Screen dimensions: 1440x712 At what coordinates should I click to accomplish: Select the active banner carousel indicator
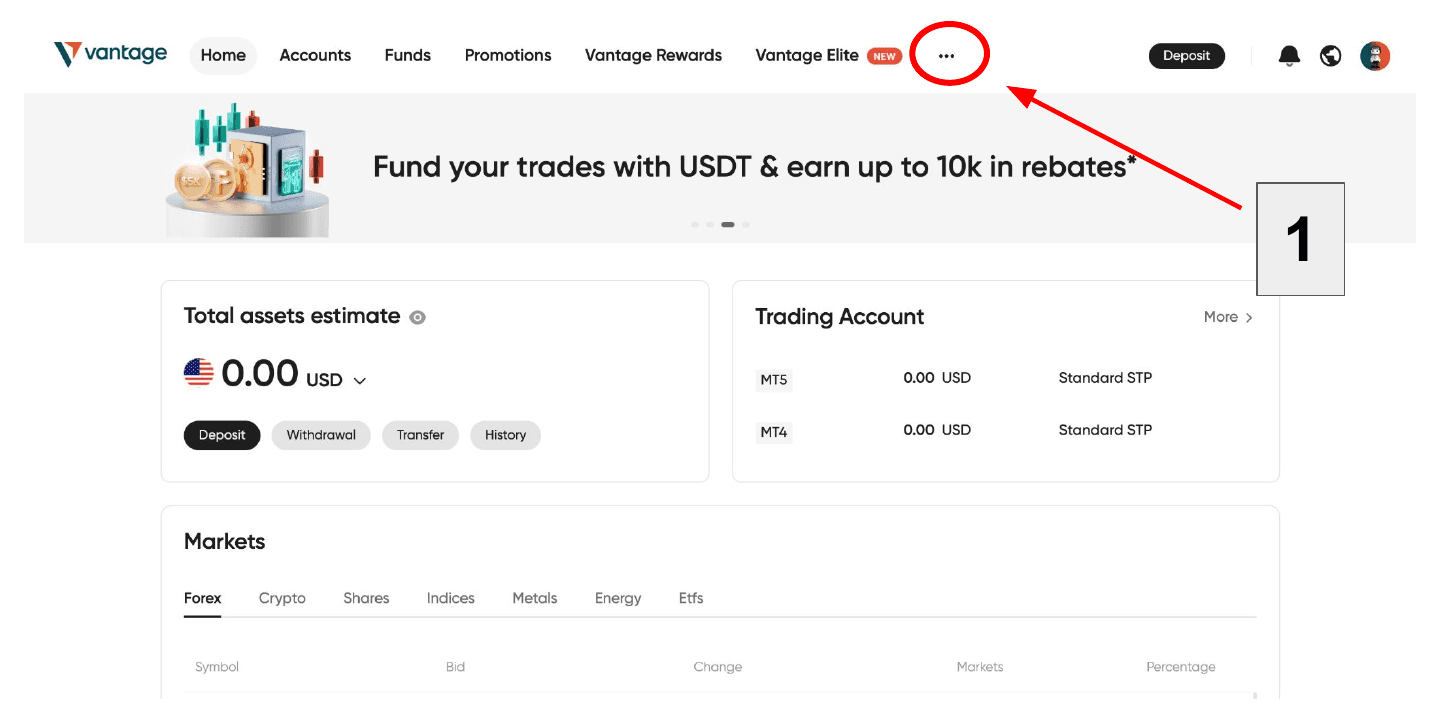tap(728, 224)
